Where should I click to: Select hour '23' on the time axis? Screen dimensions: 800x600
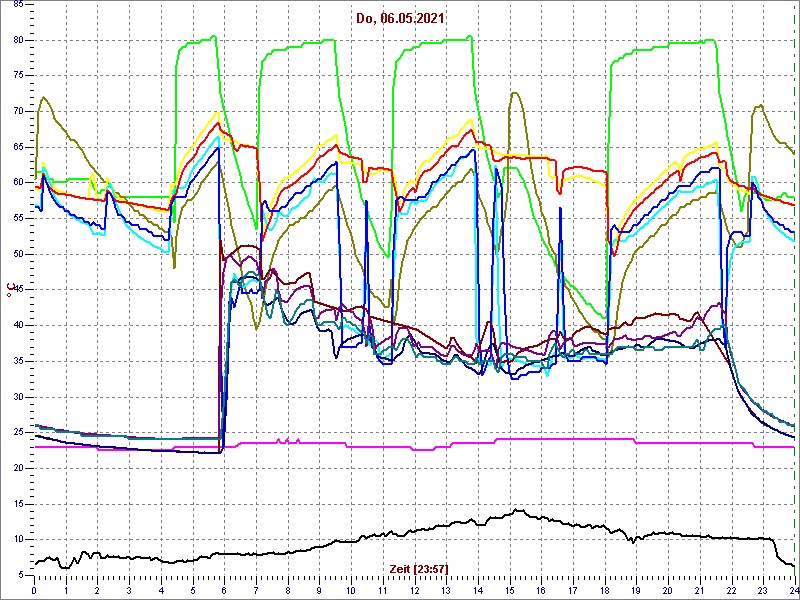tap(763, 591)
